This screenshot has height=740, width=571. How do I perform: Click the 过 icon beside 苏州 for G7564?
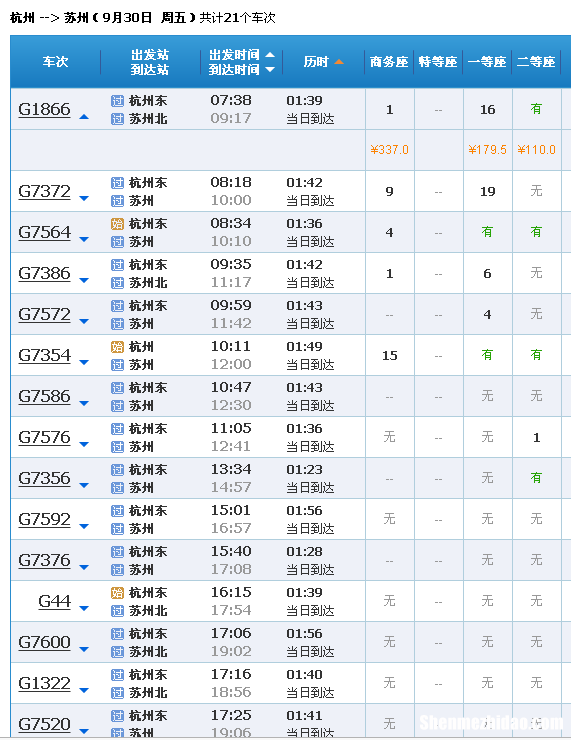pyautogui.click(x=117, y=242)
